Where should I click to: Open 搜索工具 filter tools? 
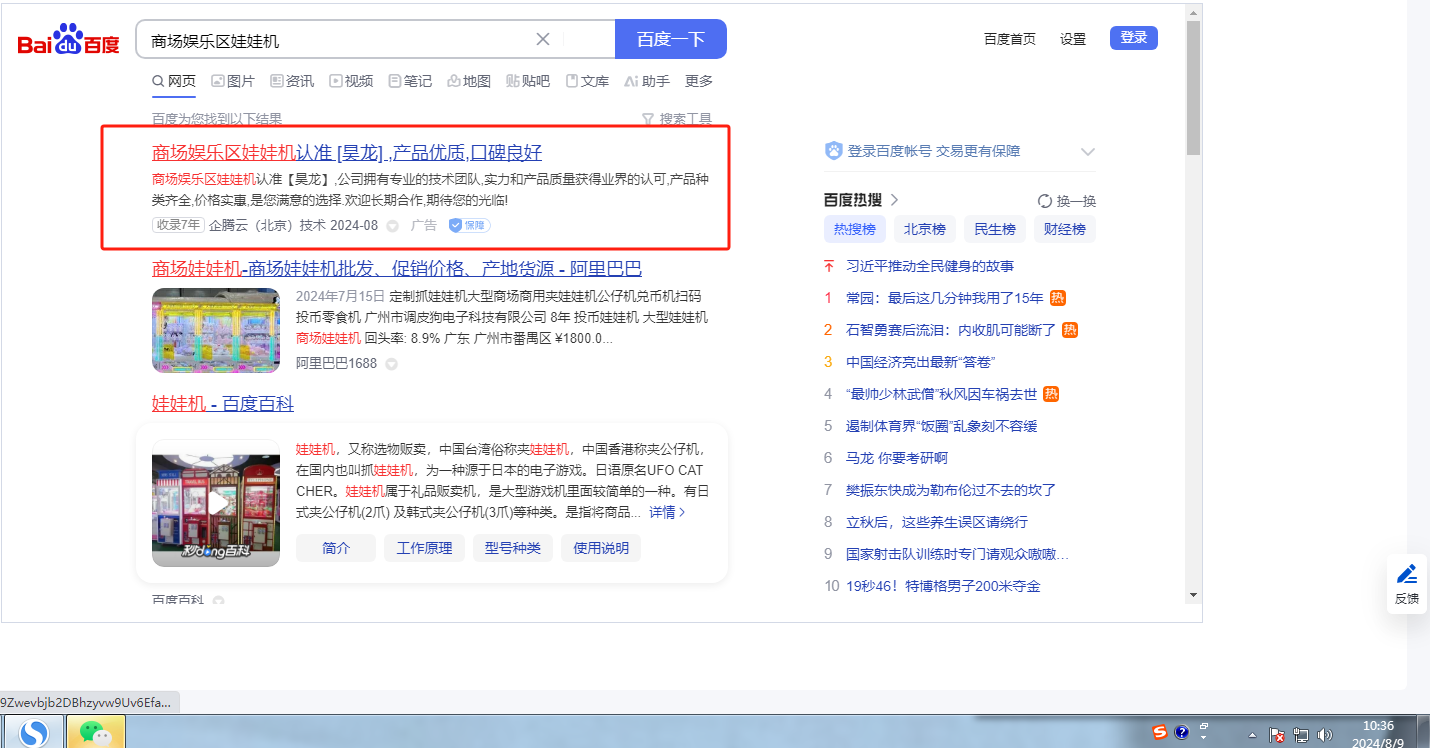tap(676, 119)
